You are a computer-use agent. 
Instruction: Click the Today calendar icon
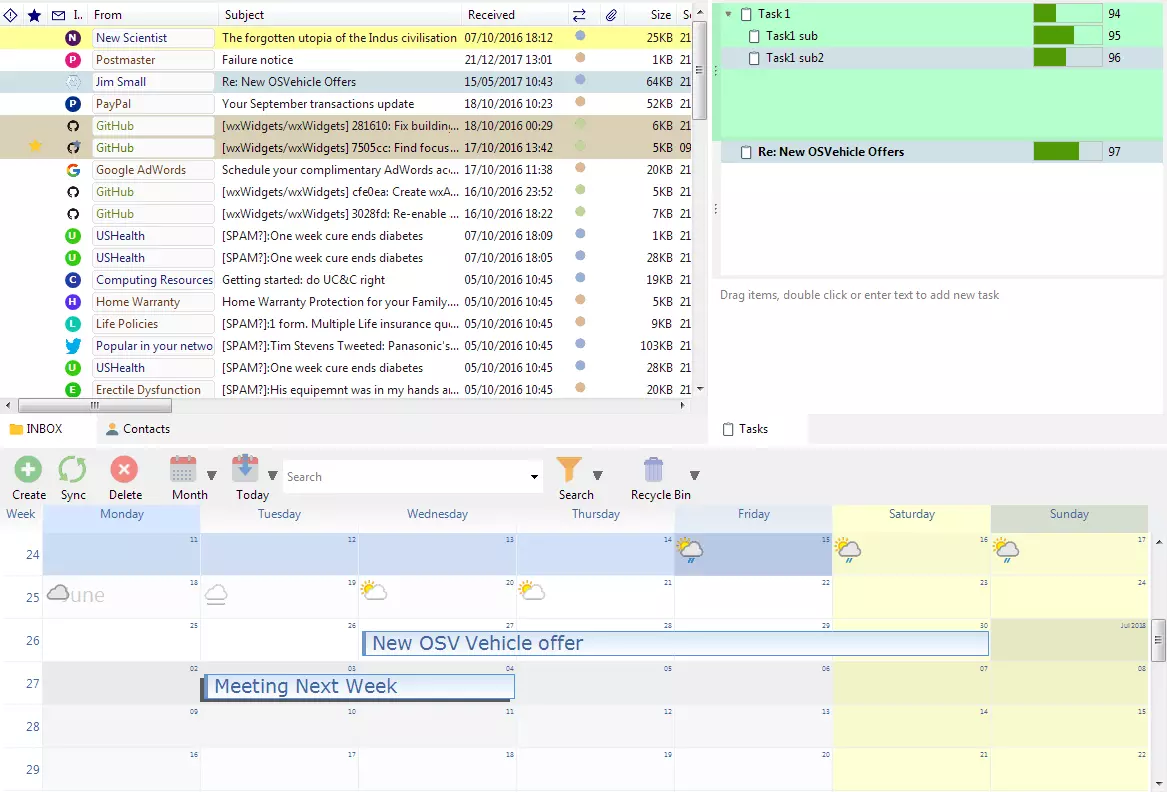click(x=246, y=470)
